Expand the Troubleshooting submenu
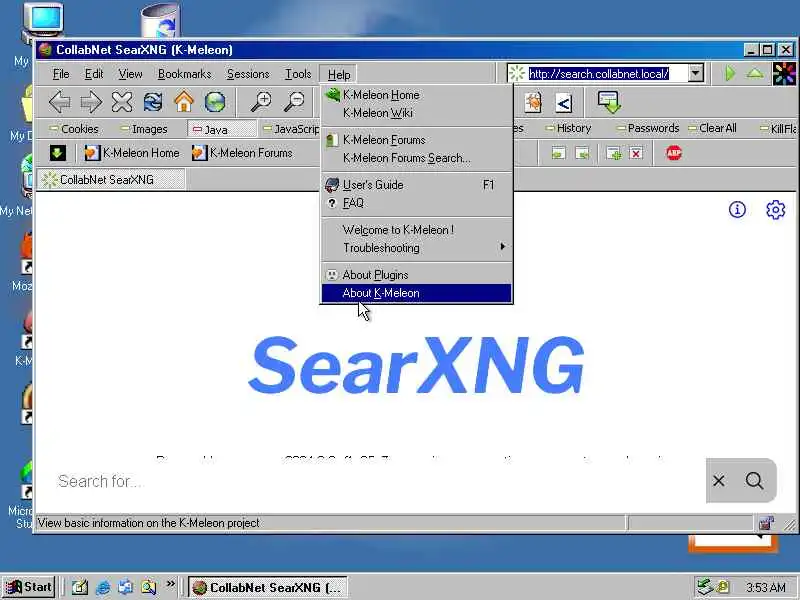The width and height of the screenshot is (800, 600). 416,247
